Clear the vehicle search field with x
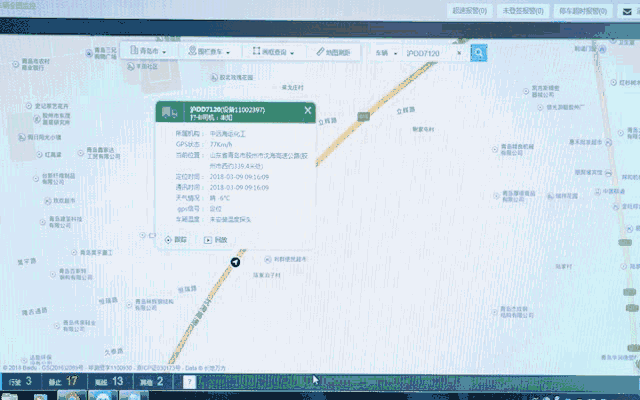The height and width of the screenshot is (400, 640). pos(459,53)
